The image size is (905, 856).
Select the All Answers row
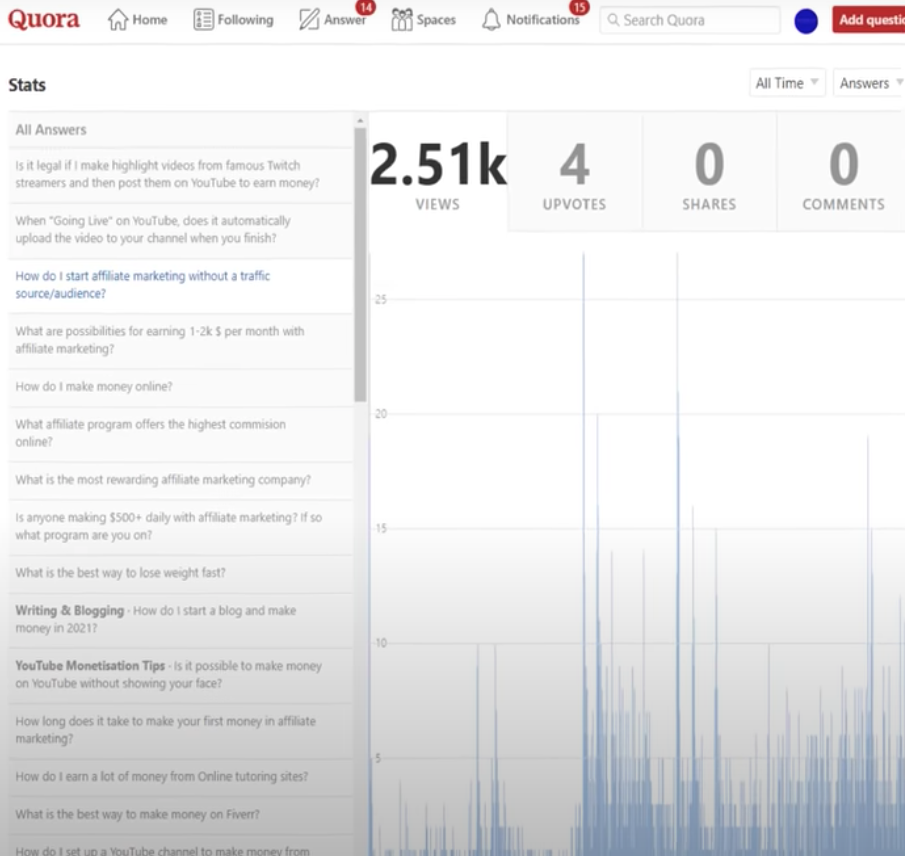(x=180, y=130)
